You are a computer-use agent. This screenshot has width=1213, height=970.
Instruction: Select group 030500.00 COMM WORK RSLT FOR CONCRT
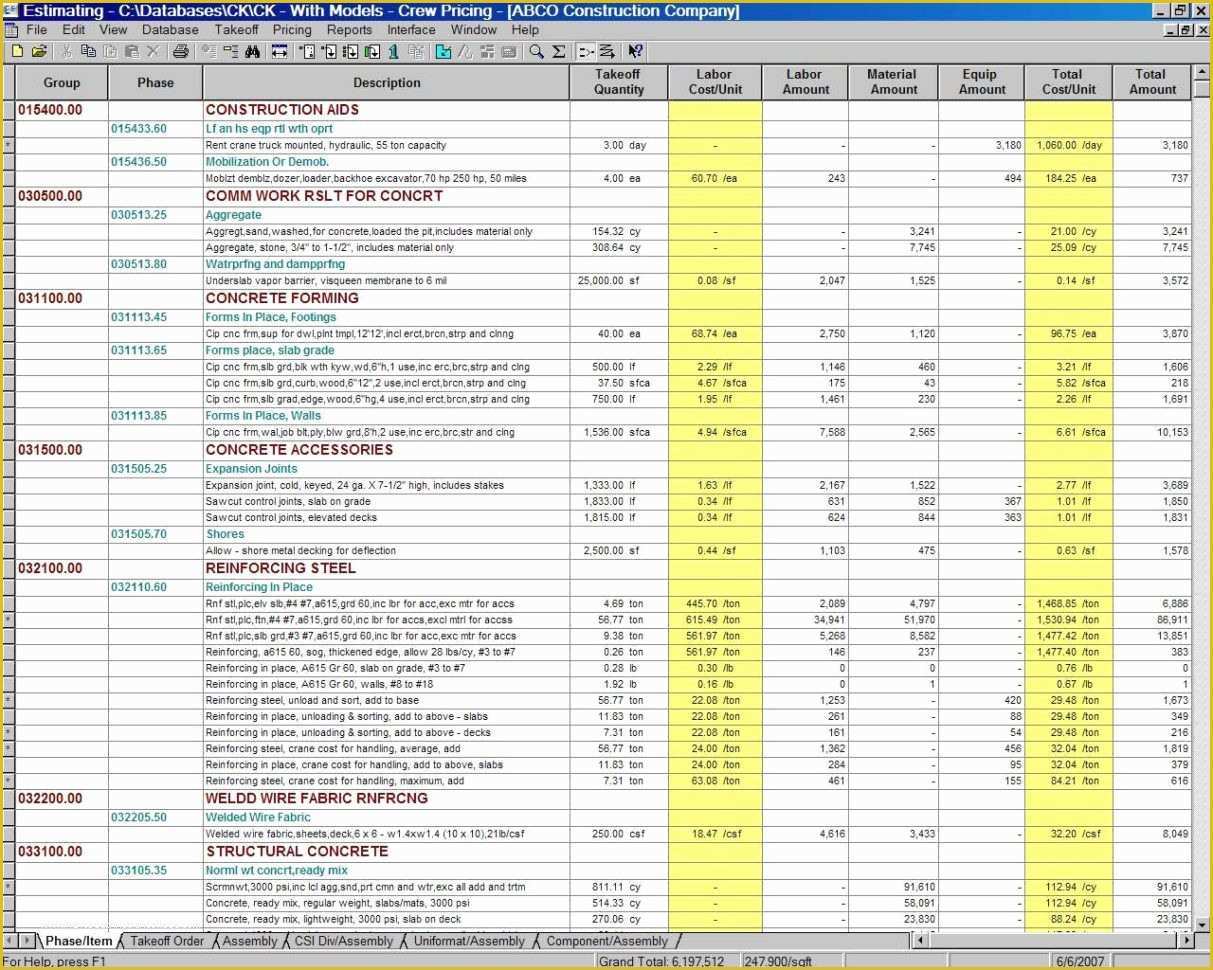point(604,196)
